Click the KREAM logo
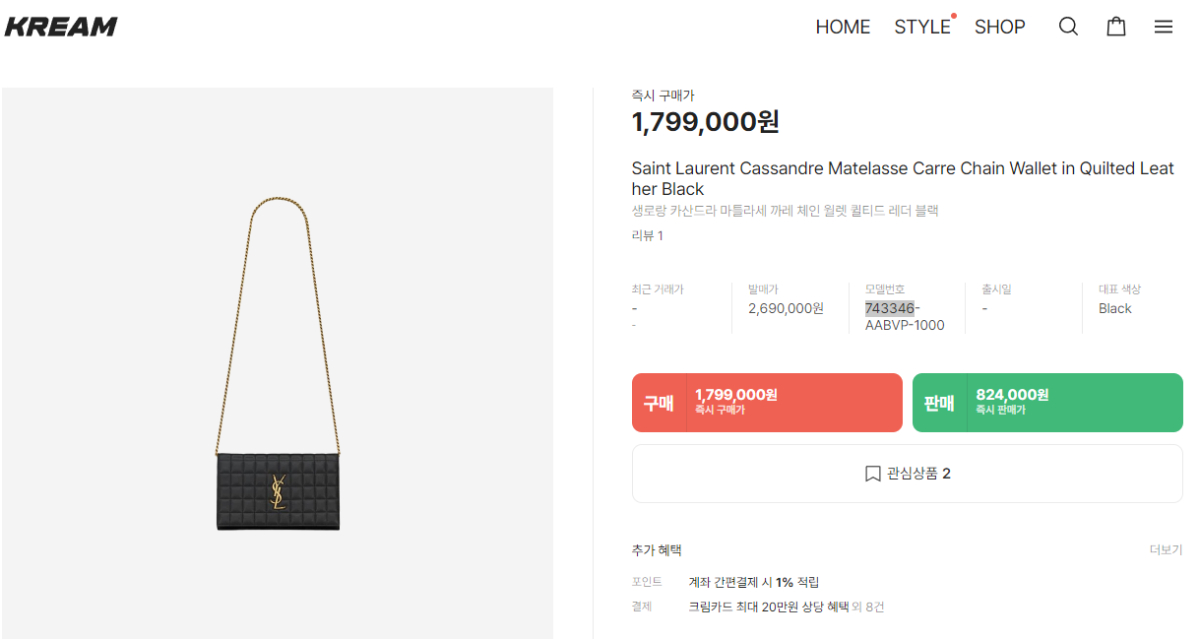The height and width of the screenshot is (639, 1200). (61, 27)
